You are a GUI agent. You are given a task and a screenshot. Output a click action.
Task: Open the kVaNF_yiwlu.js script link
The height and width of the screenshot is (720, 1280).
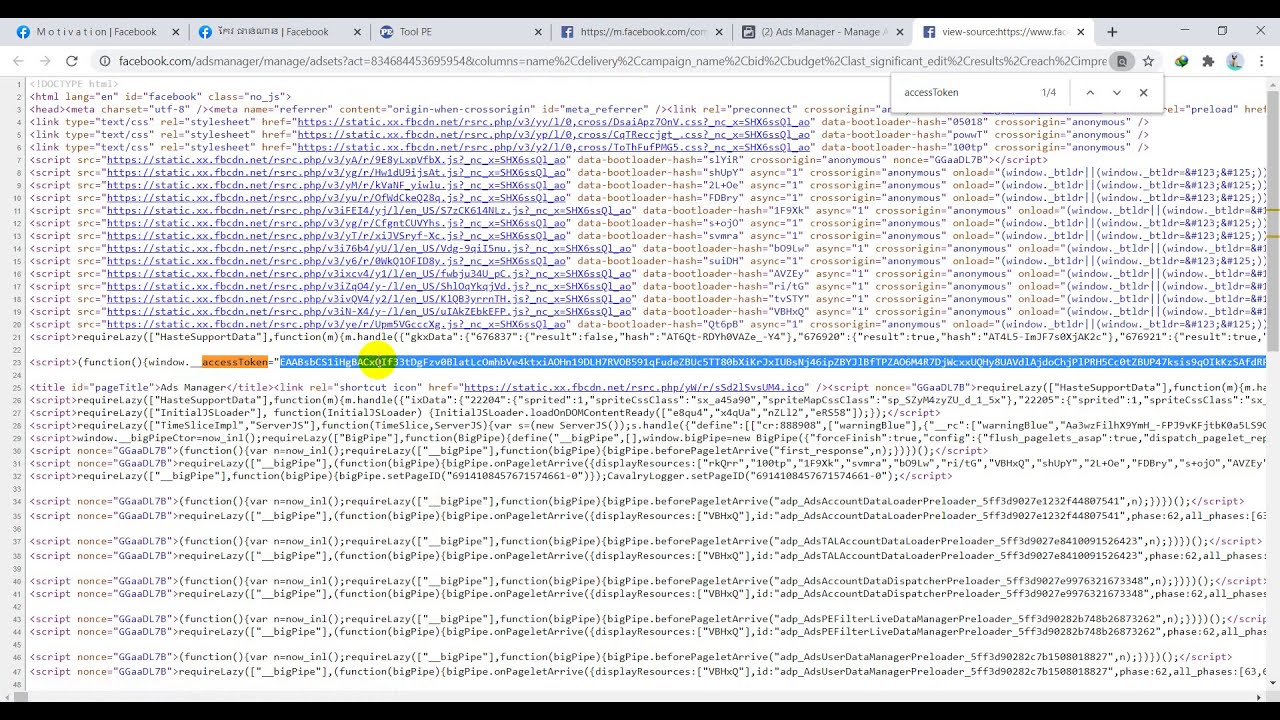337,185
